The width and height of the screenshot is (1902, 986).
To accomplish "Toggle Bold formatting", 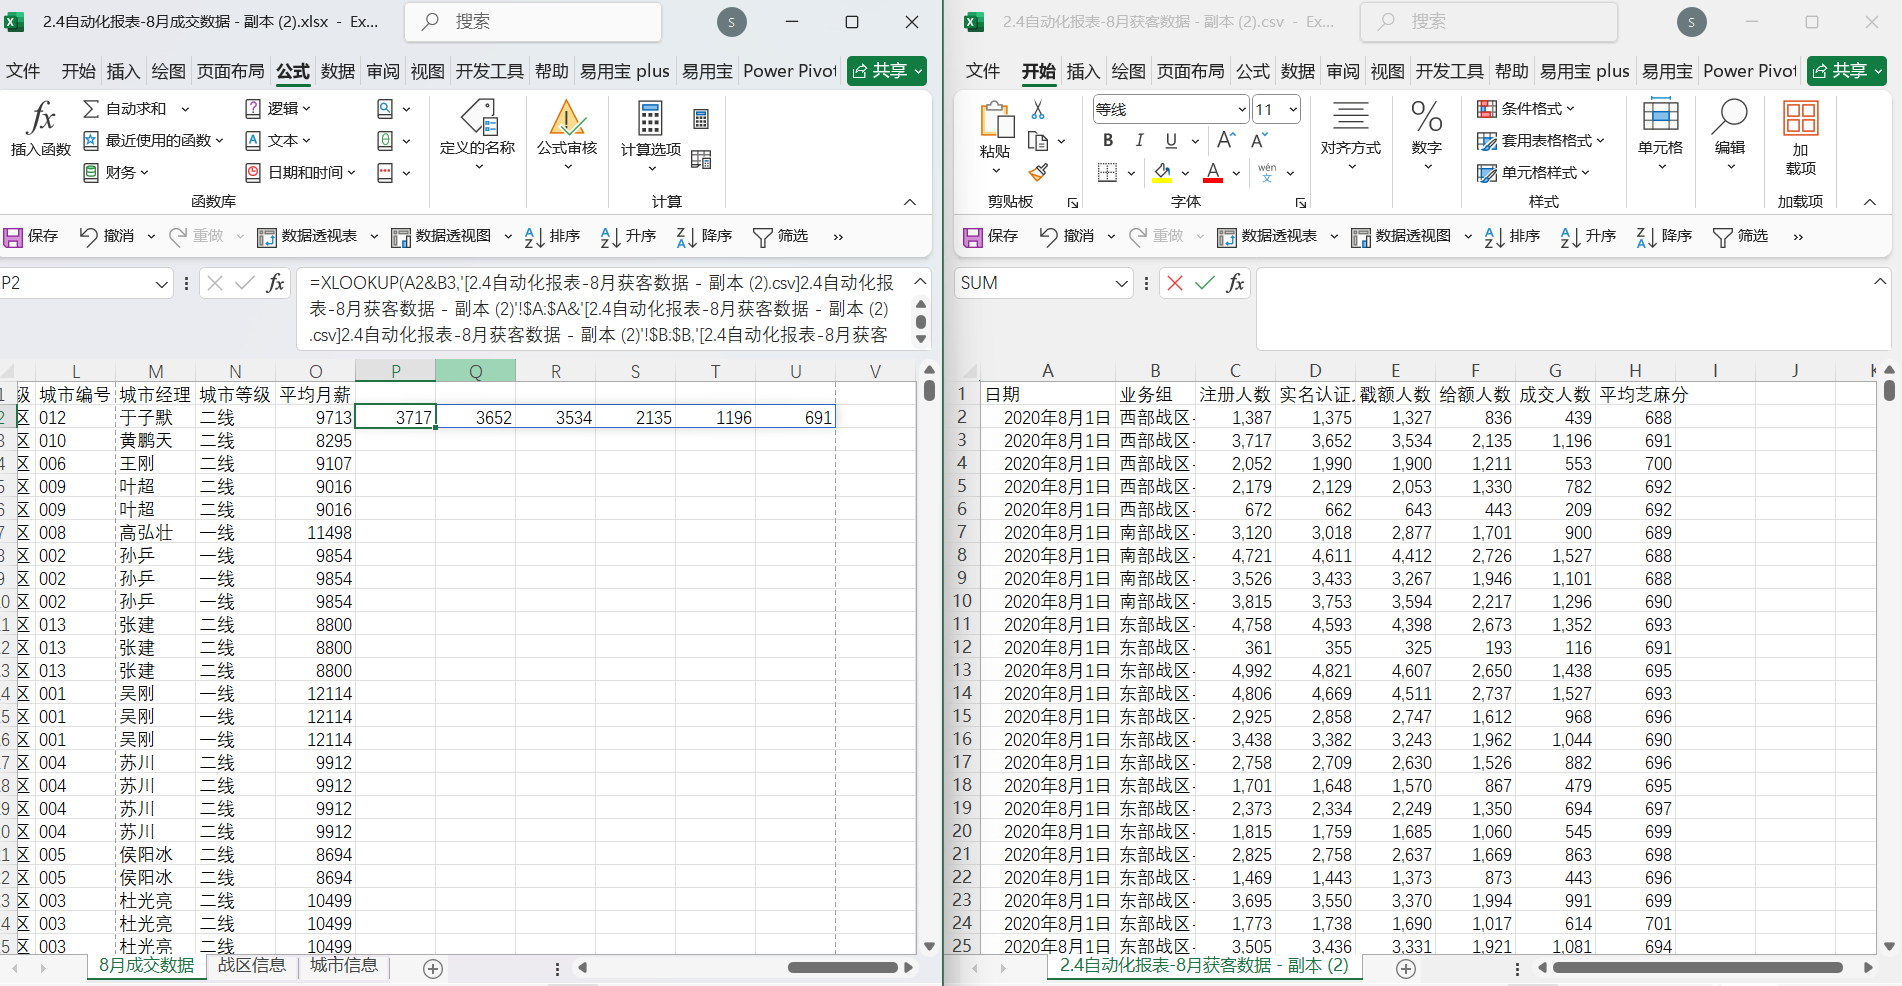I will (x=1108, y=141).
